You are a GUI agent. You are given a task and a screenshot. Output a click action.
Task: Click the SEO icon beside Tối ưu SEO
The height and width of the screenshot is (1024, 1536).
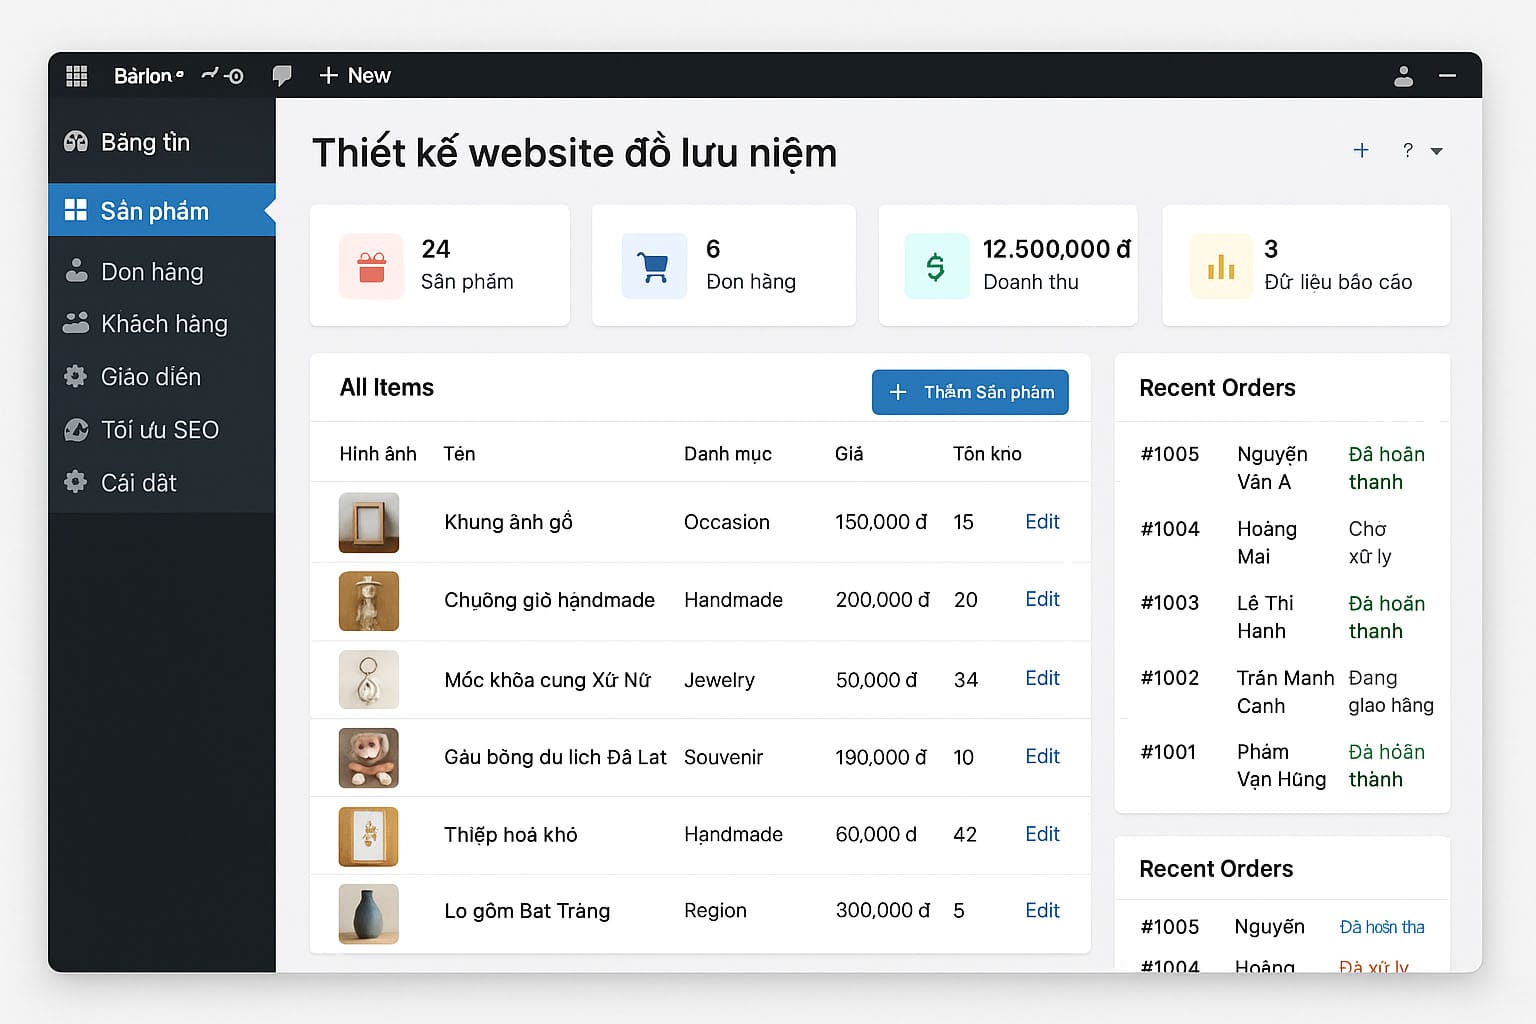[x=76, y=430]
